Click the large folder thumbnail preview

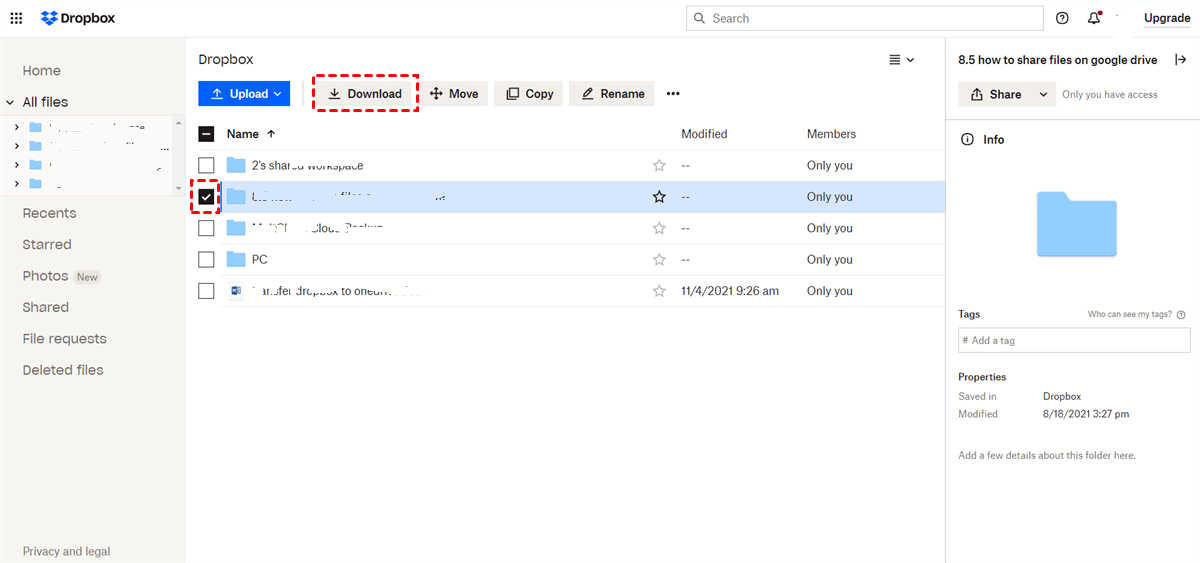[x=1076, y=226]
